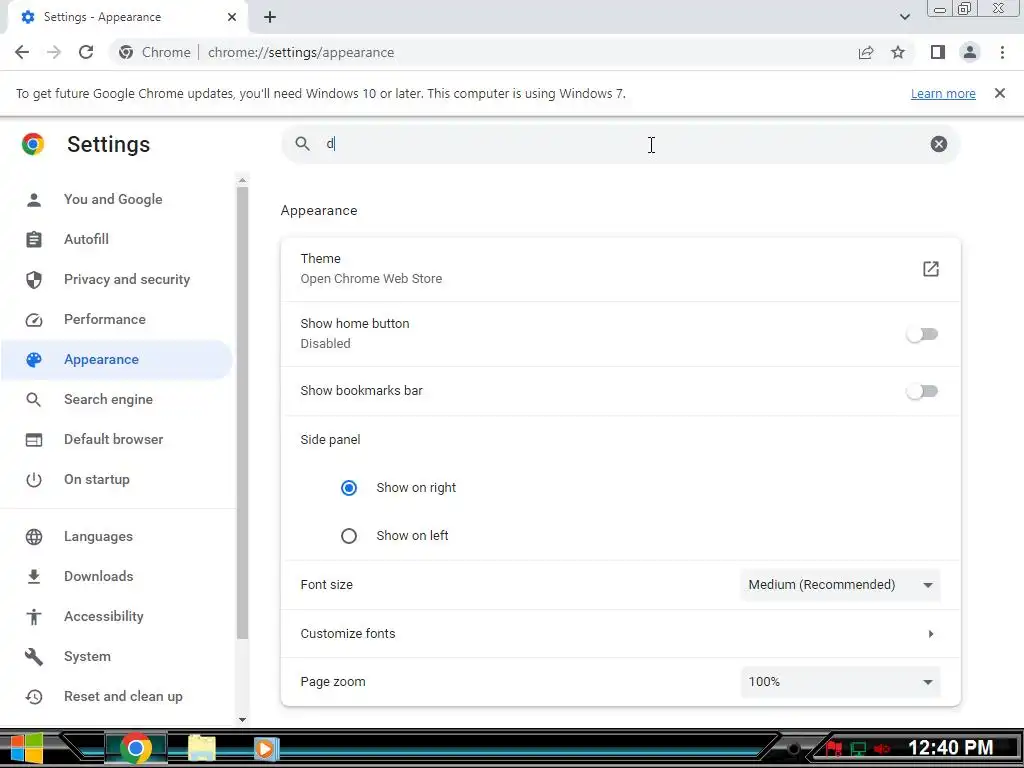
Task: Click the forward navigation arrow
Action: 54,52
